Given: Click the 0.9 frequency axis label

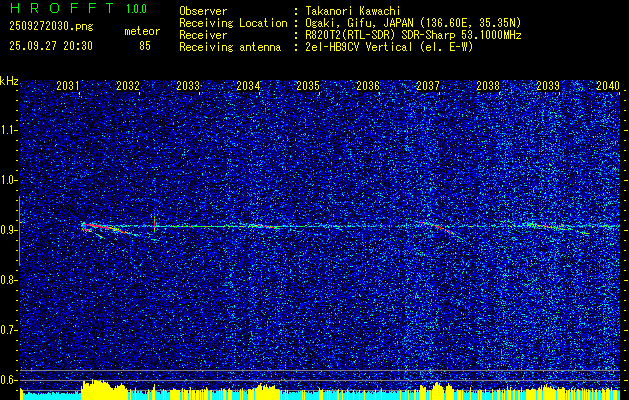Looking at the screenshot, I should (x=9, y=230).
